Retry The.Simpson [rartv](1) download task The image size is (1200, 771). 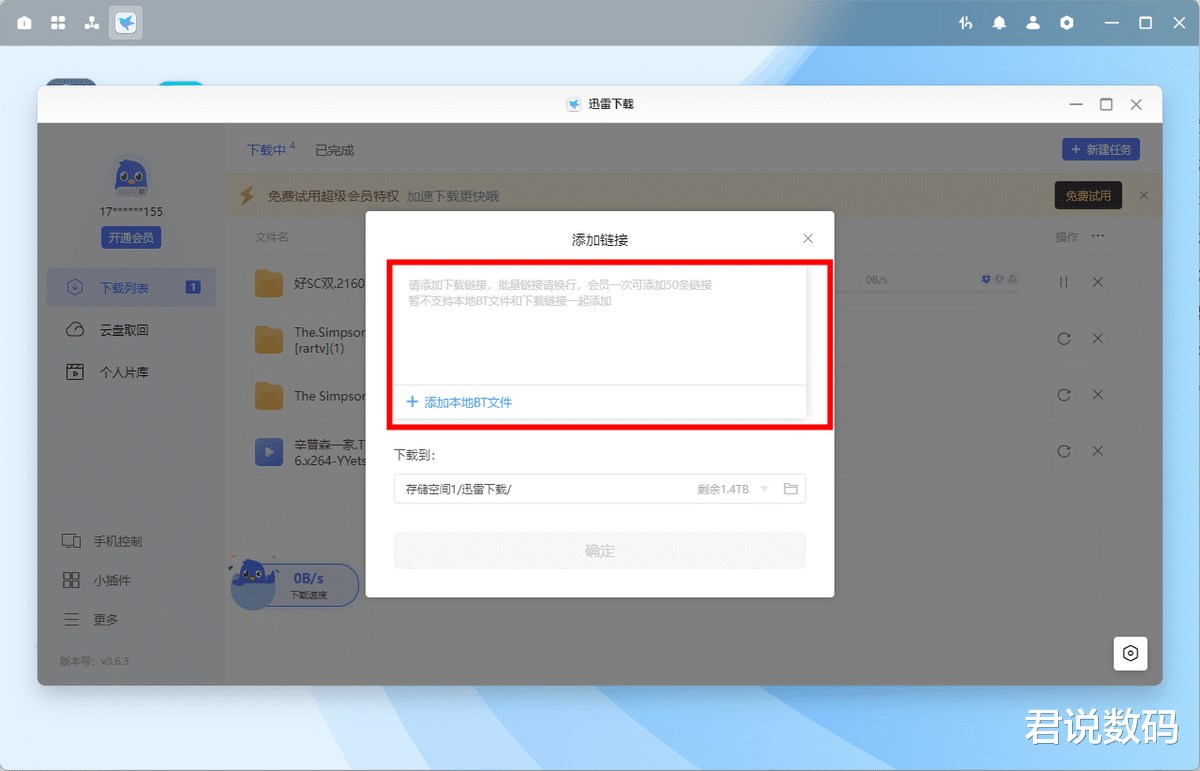1063,339
